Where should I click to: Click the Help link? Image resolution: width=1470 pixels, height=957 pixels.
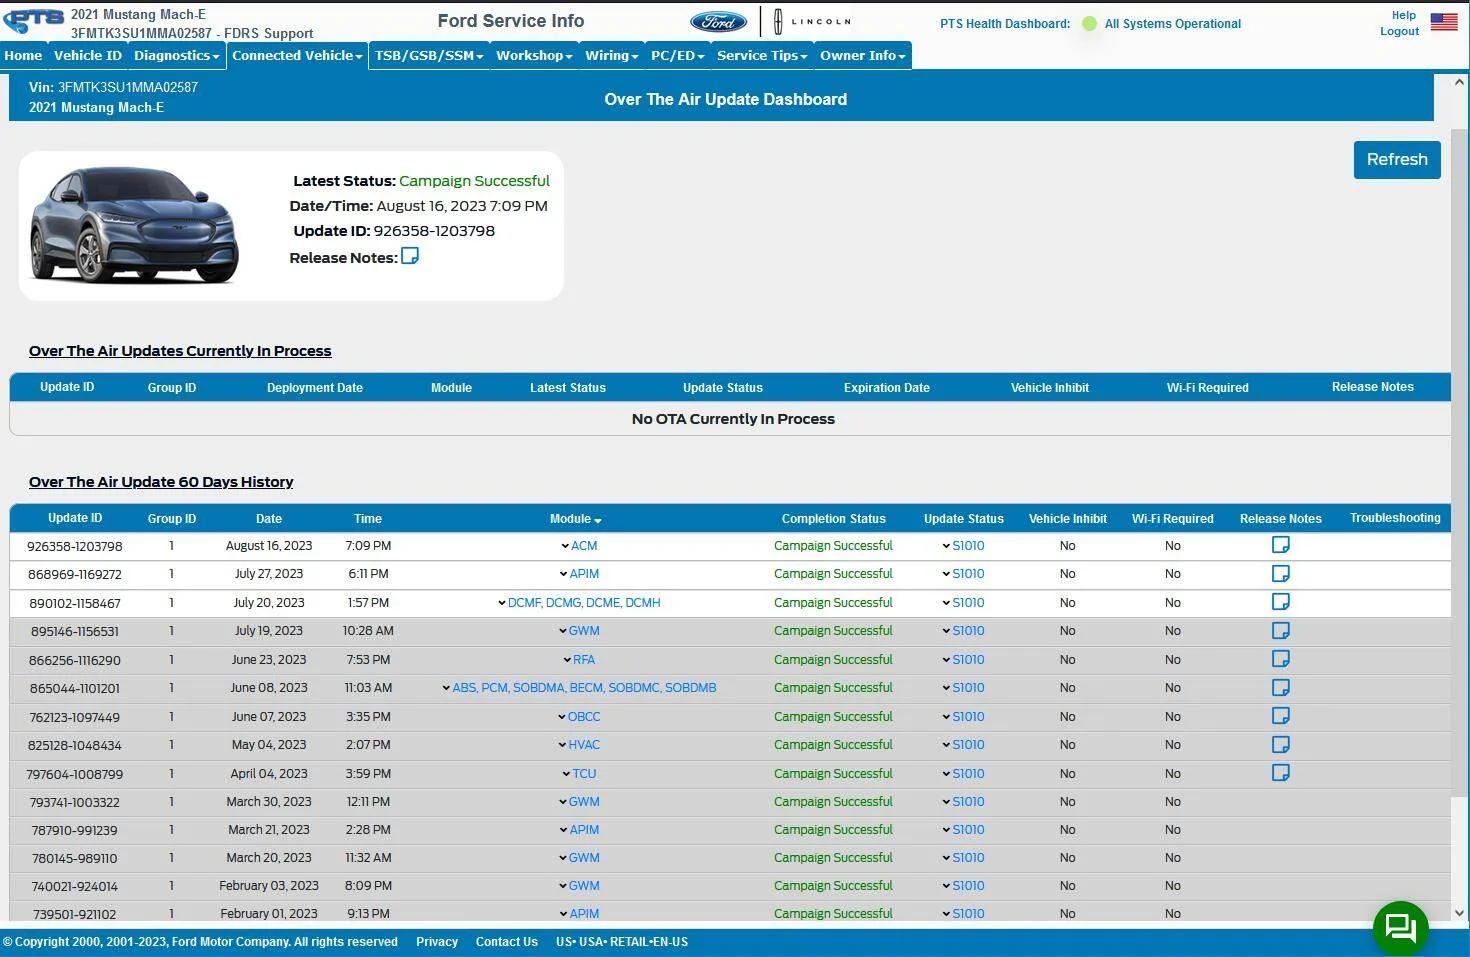click(x=1404, y=15)
